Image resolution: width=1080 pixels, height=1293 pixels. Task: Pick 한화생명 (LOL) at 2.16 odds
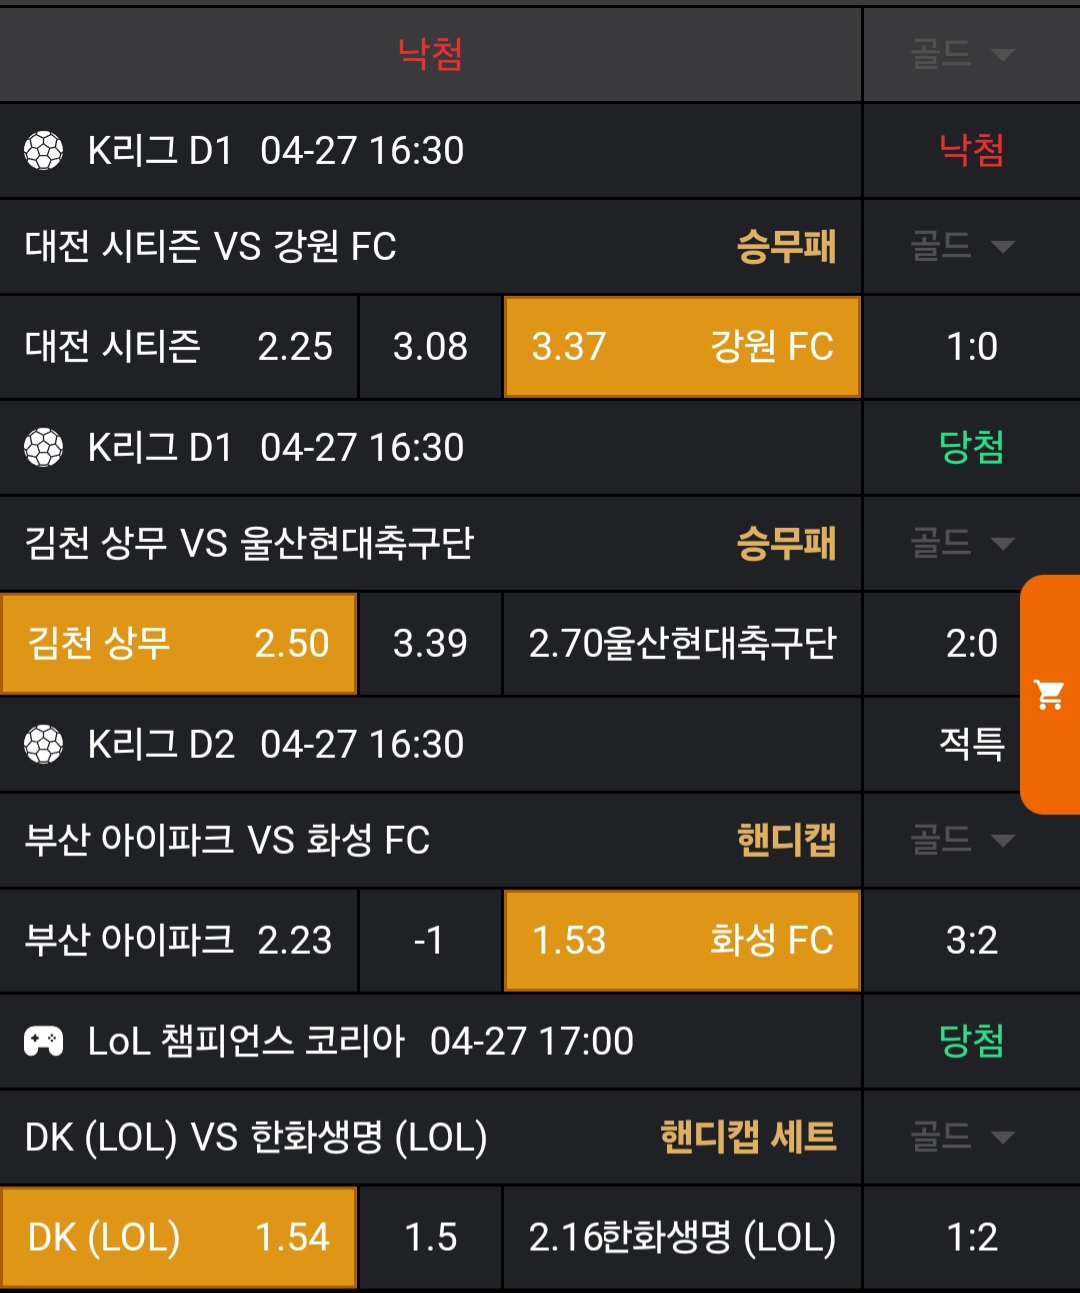click(x=682, y=1237)
